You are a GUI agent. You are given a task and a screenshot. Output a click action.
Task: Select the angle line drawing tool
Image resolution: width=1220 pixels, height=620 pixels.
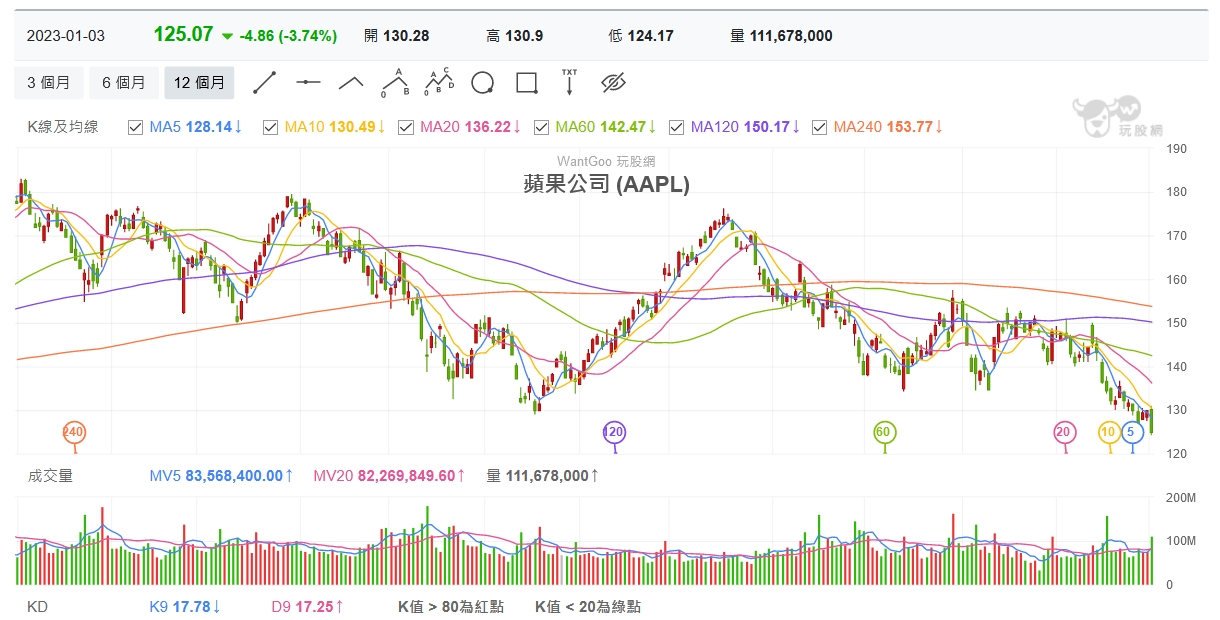(351, 83)
